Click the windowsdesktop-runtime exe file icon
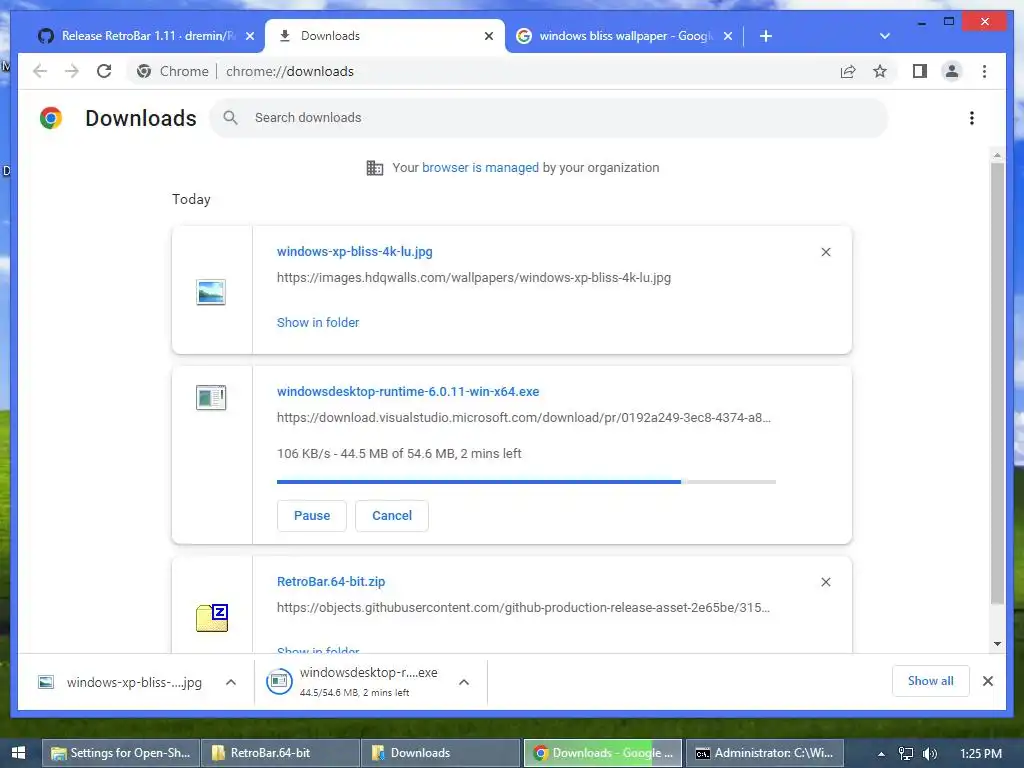 pyautogui.click(x=211, y=398)
